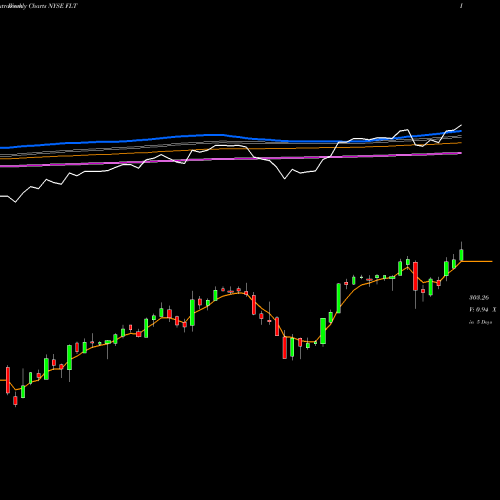Click the 'Charts NYSE FLT' chart title
Image resolution: width=500 pixels, height=500 pixels.
[53, 6]
